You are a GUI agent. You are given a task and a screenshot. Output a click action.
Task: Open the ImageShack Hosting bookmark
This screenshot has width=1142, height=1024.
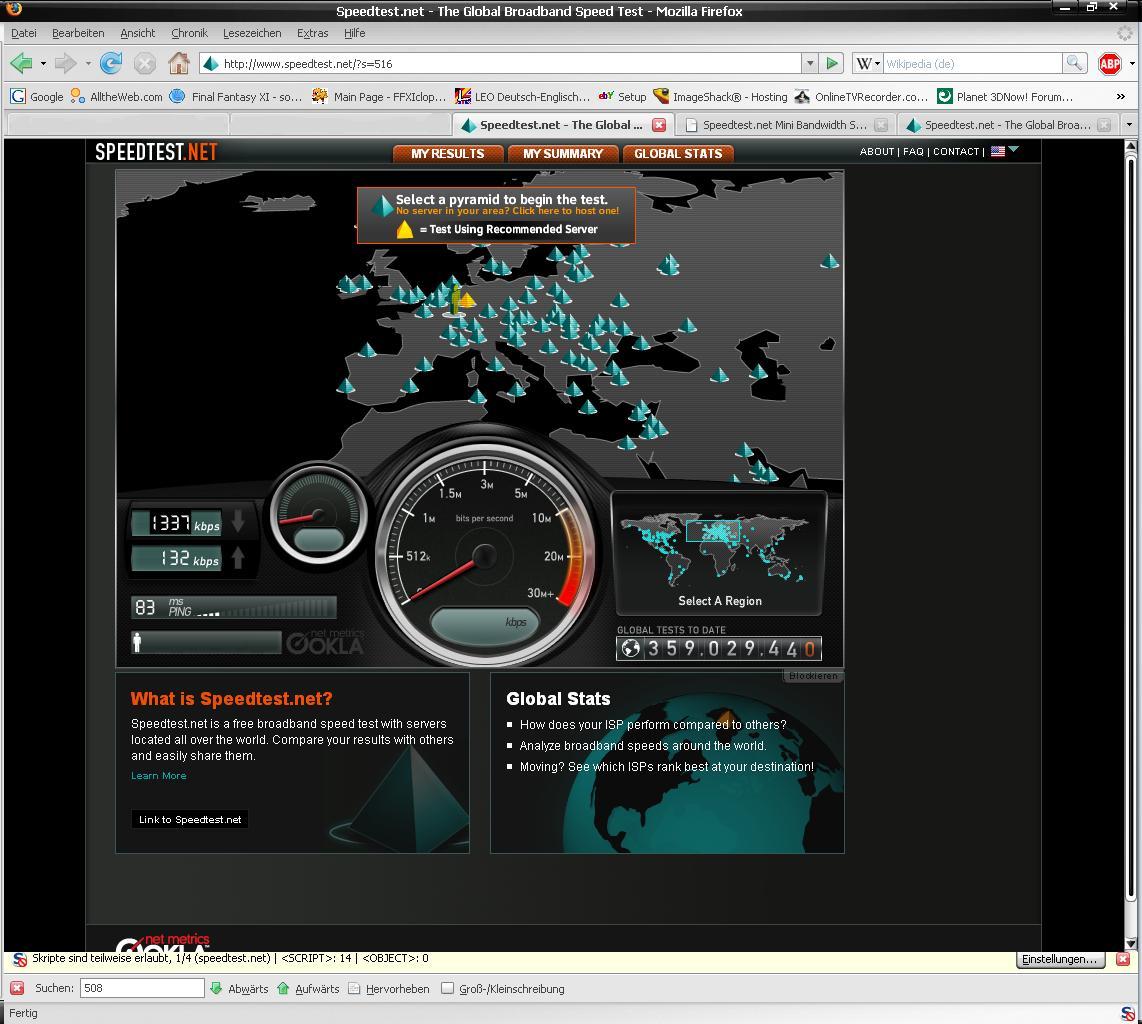(720, 96)
